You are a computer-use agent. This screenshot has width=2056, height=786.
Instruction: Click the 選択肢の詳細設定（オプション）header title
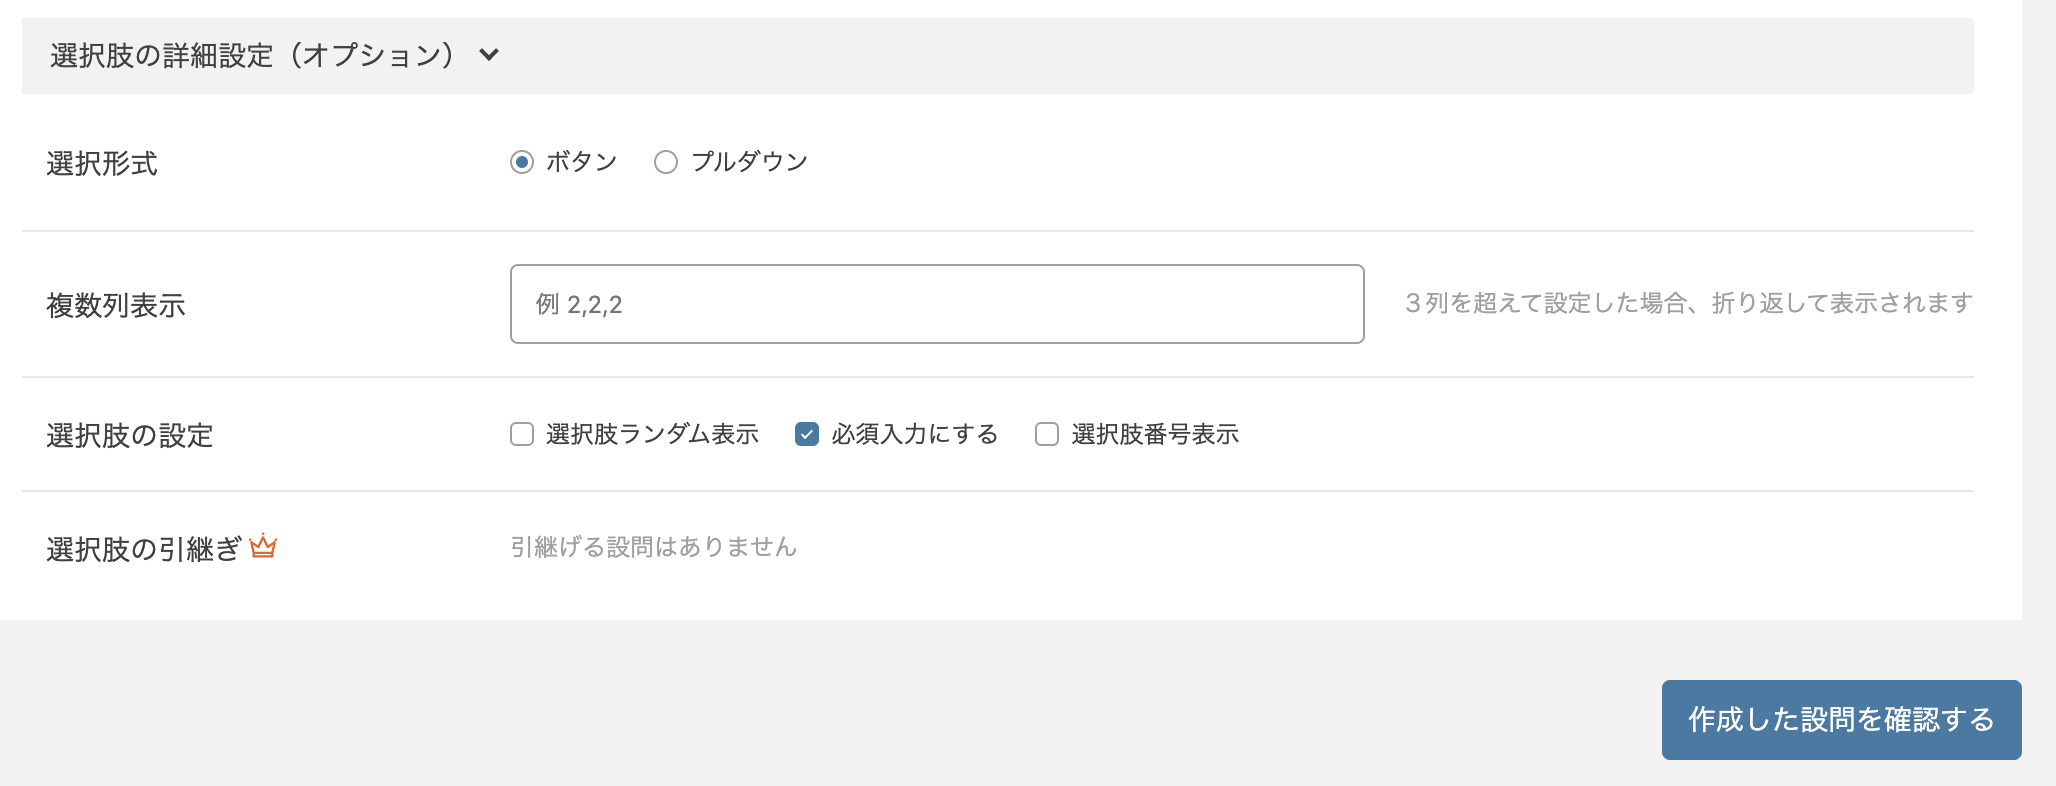point(253,55)
